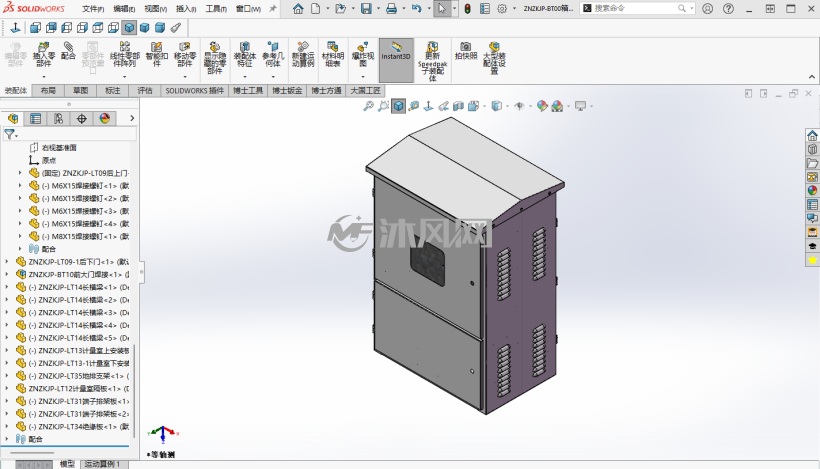Open Assembly Features (装配体特征) tool
This screenshot has height=469, width=820.
pyautogui.click(x=244, y=54)
